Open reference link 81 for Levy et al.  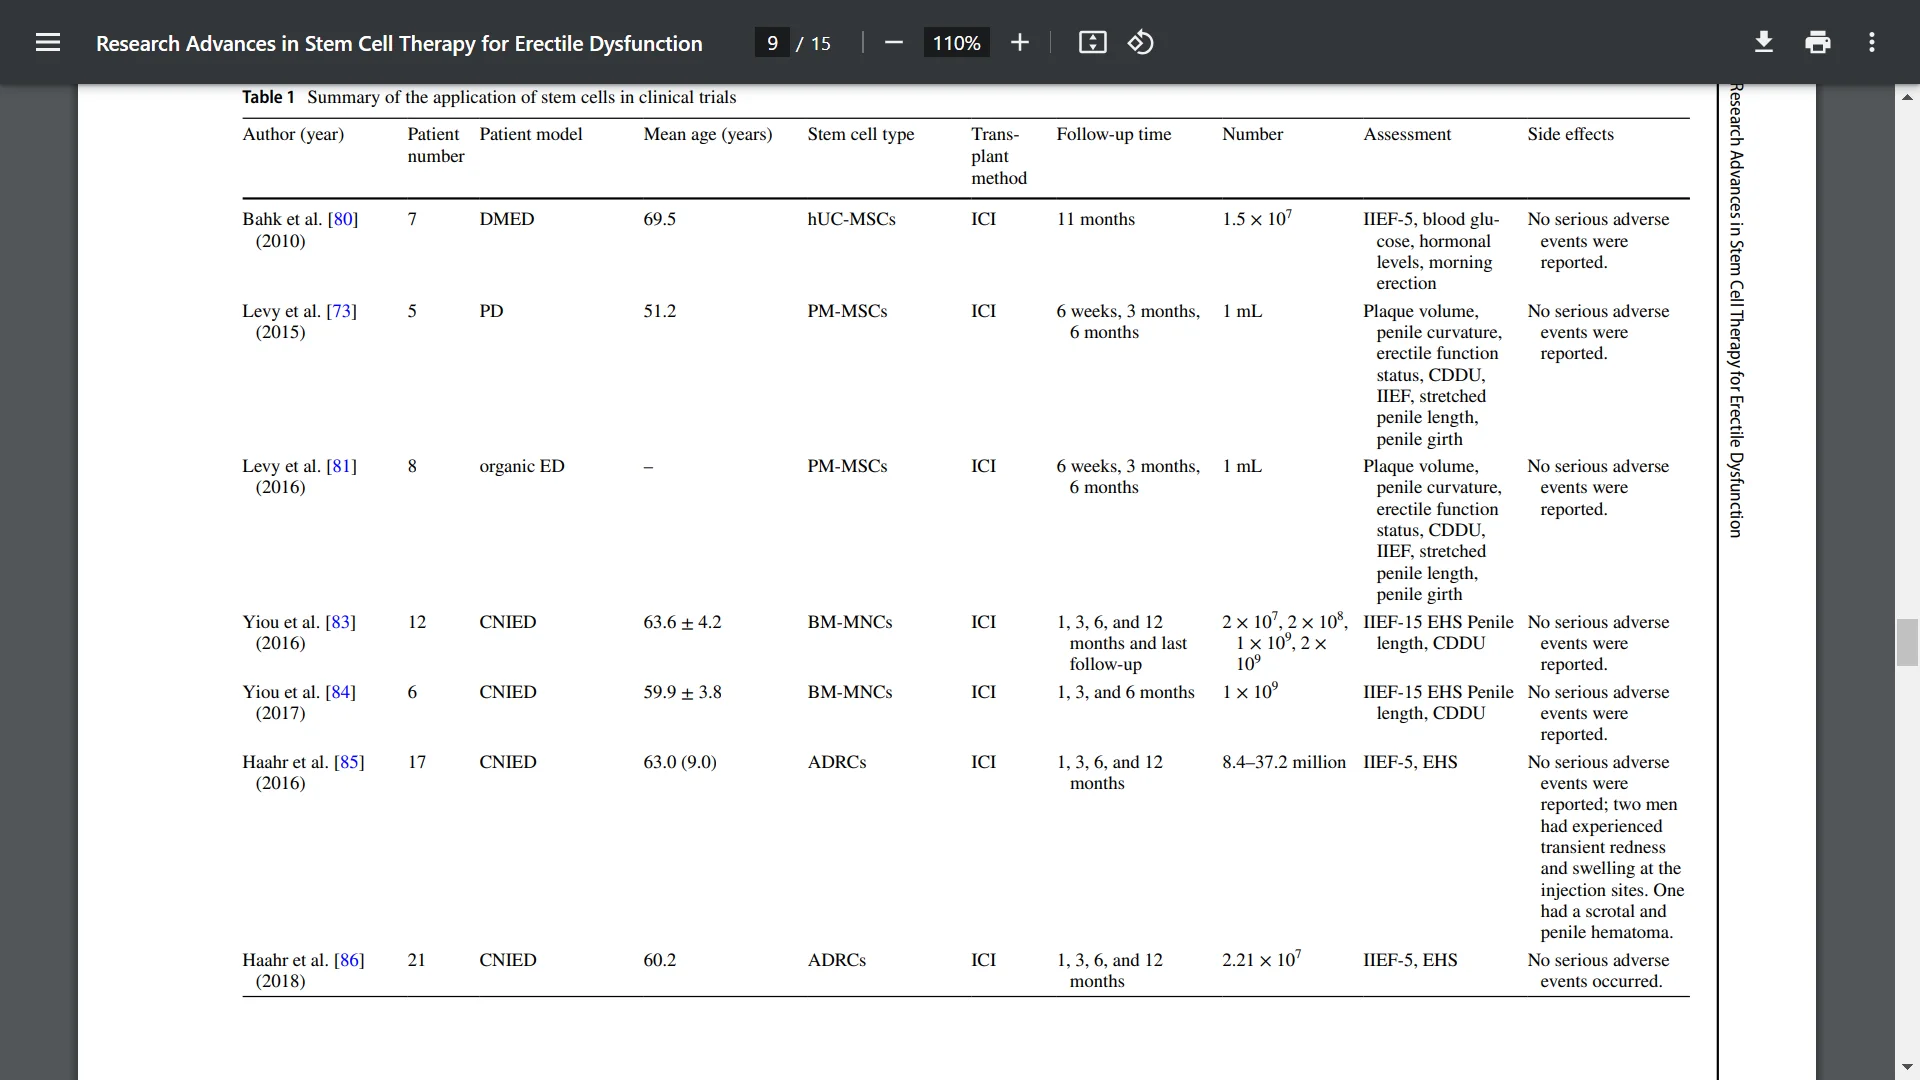pos(342,466)
